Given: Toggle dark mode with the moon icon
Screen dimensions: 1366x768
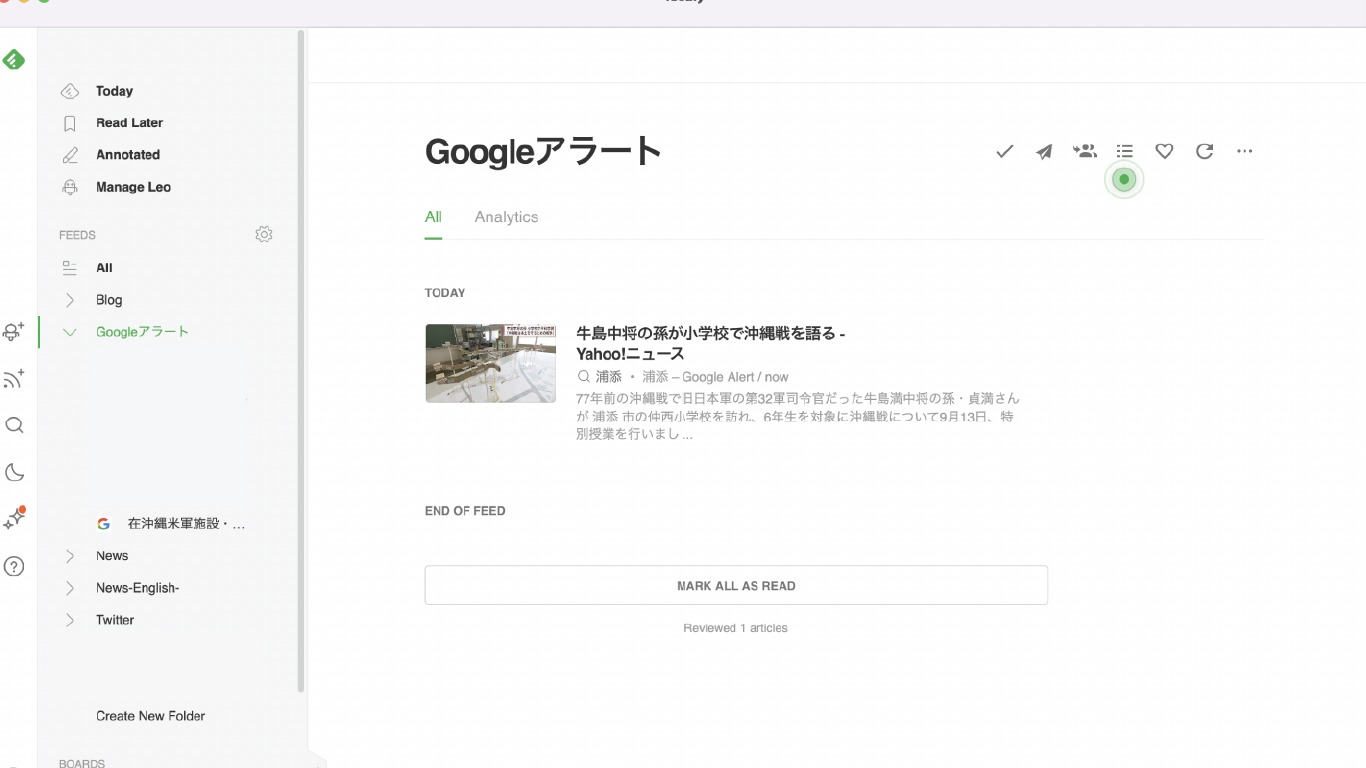Looking at the screenshot, I should 14,473.
